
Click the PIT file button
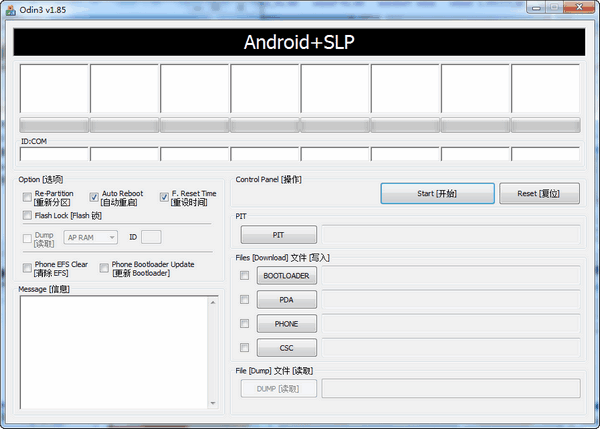pyautogui.click(x=278, y=234)
